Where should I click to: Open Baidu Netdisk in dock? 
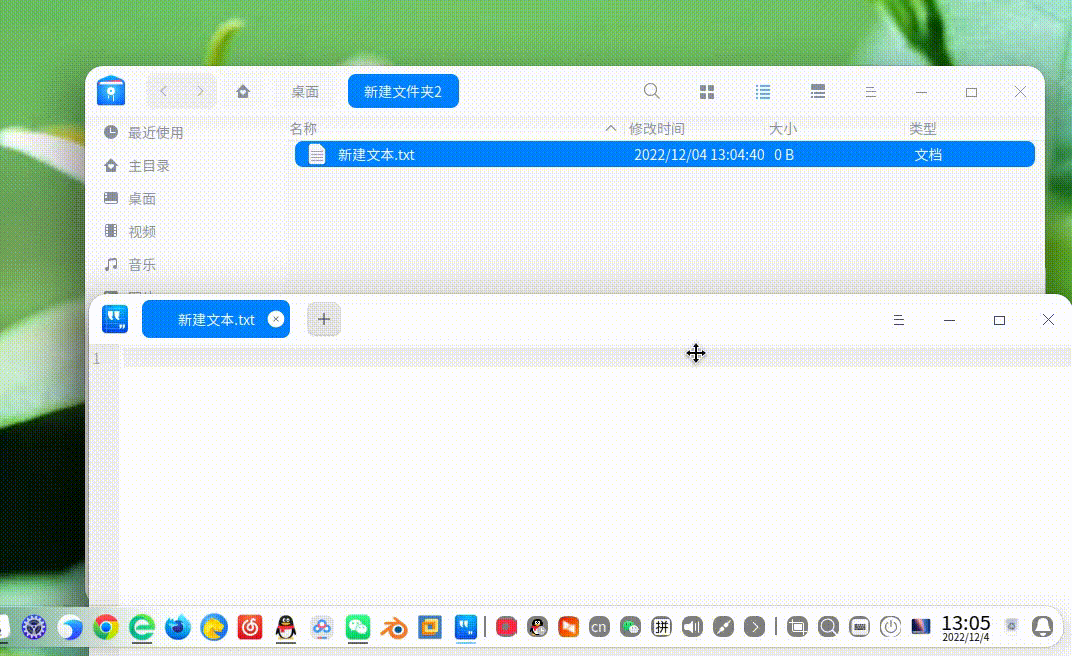point(322,627)
